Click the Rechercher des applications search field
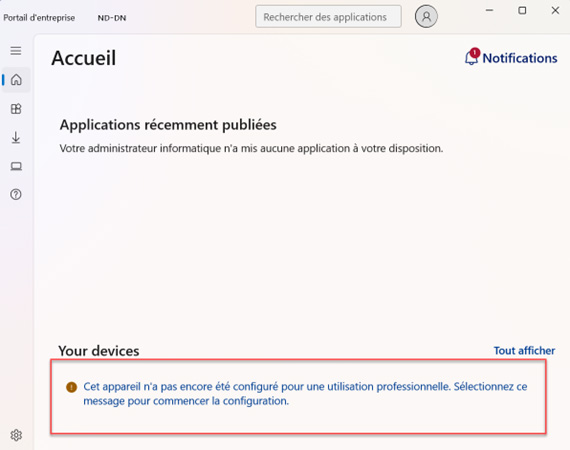This screenshot has width=570, height=450. coord(328,16)
